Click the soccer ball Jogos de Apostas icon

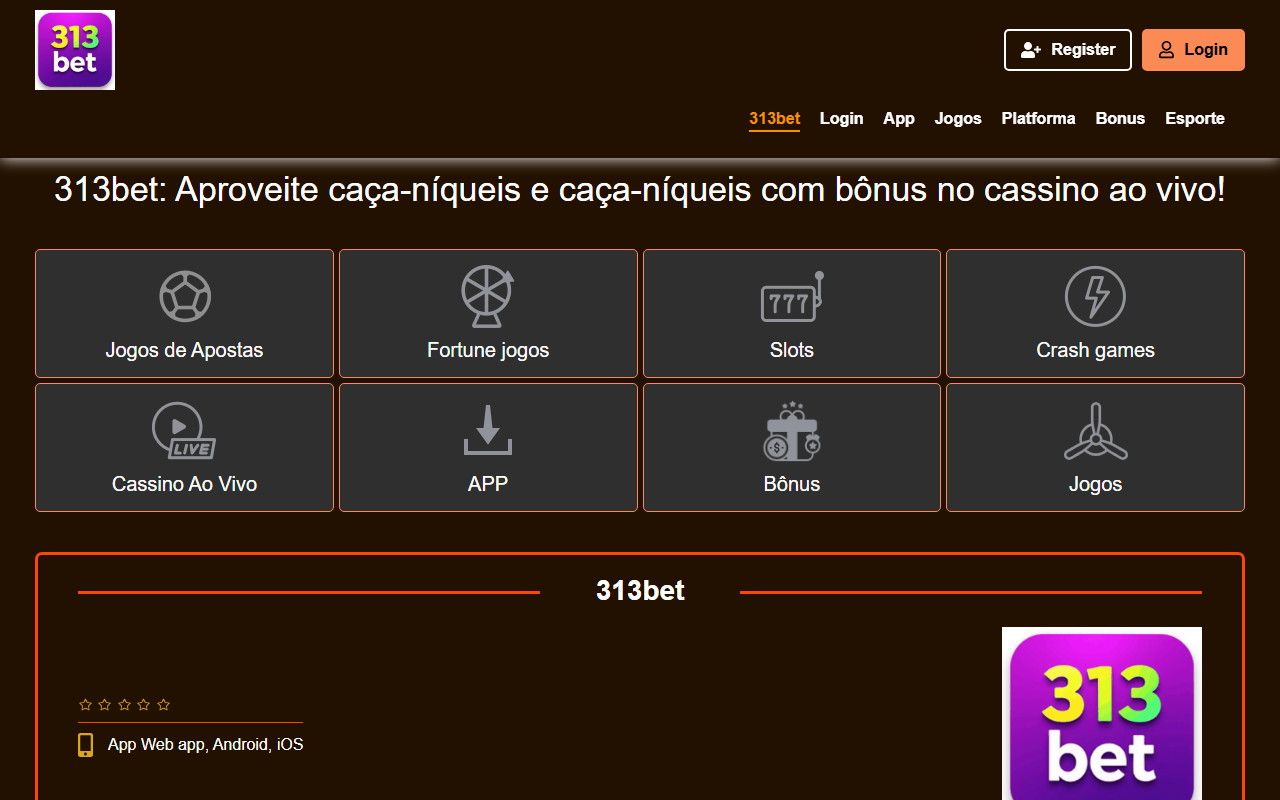point(185,296)
